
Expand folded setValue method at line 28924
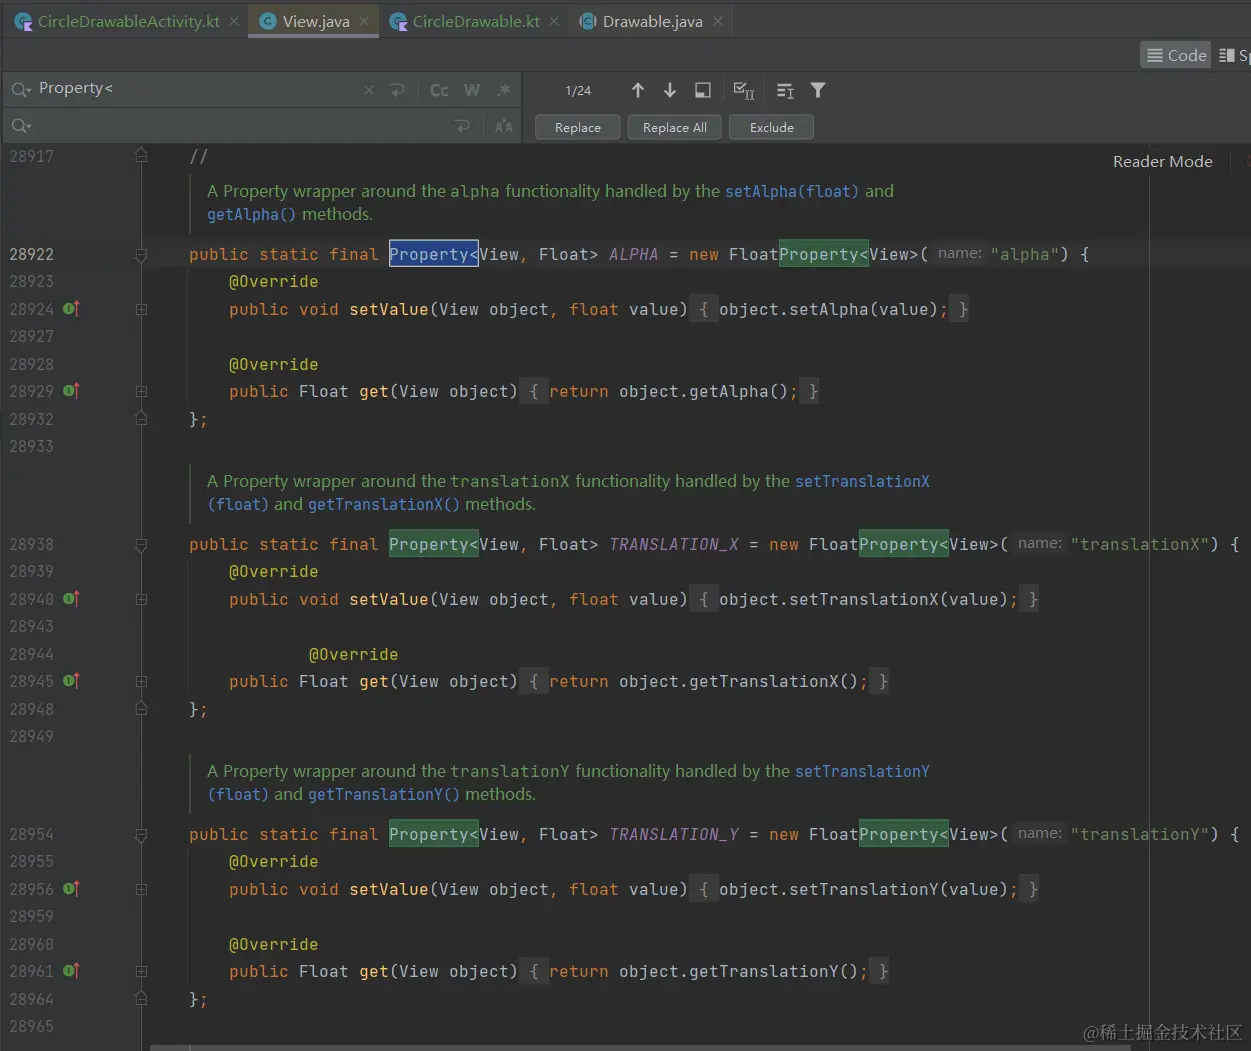pyautogui.click(x=141, y=310)
